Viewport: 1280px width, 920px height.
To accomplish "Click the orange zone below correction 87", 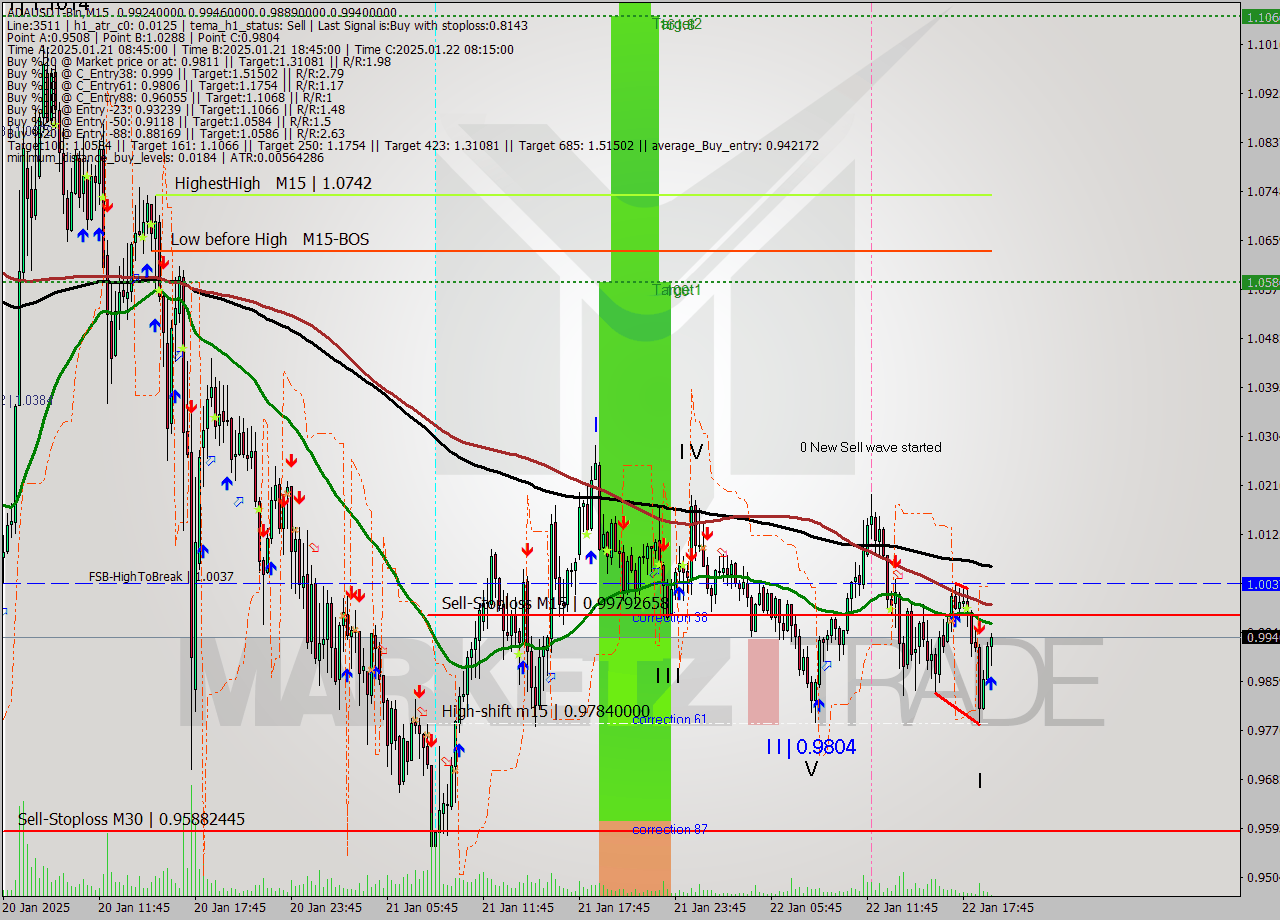I will click(635, 858).
